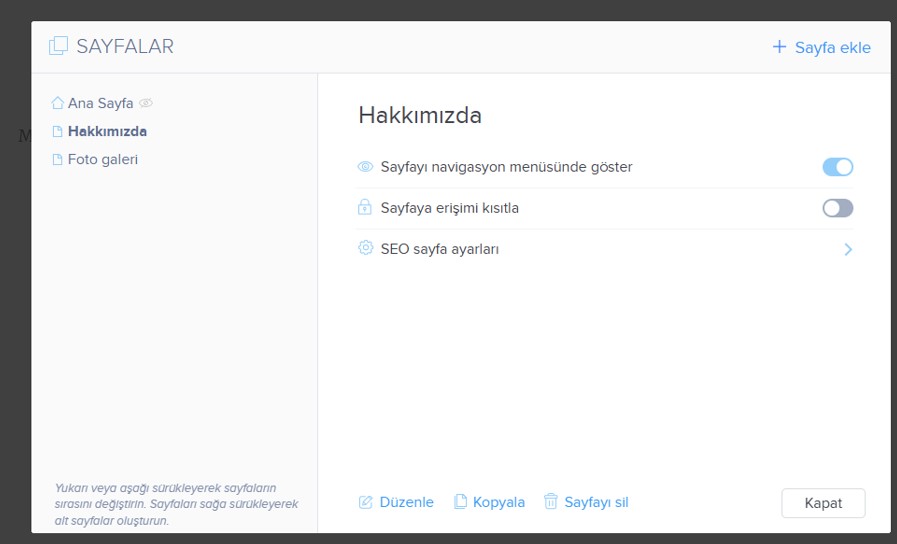The width and height of the screenshot is (897, 544).
Task: Select Foto galeri in the pages list
Action: (x=102, y=159)
